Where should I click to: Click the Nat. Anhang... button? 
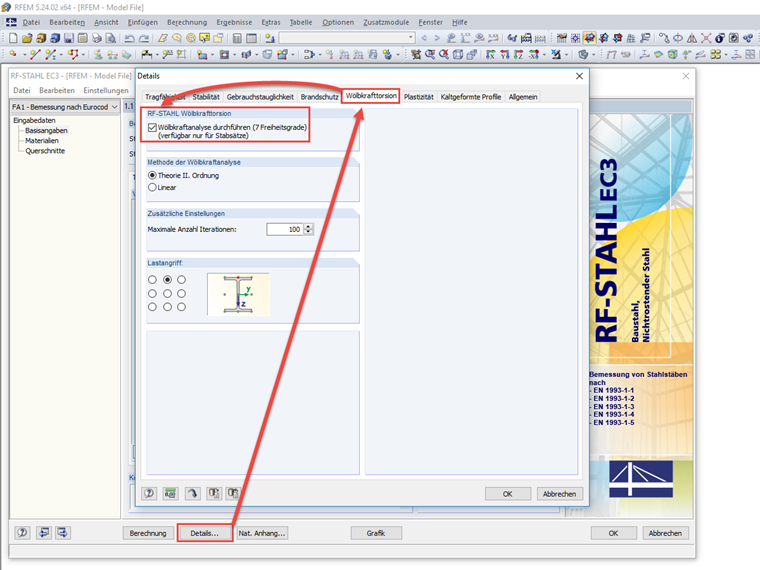(x=262, y=533)
